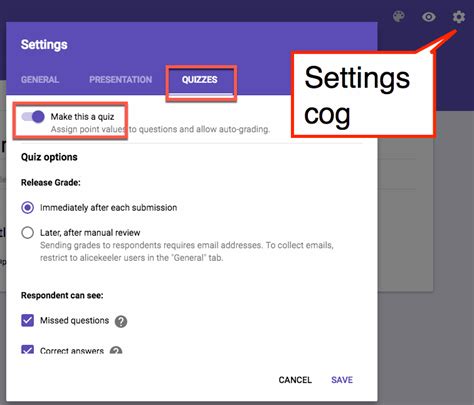Click the Settings cog annotation callout box

[x=364, y=95]
